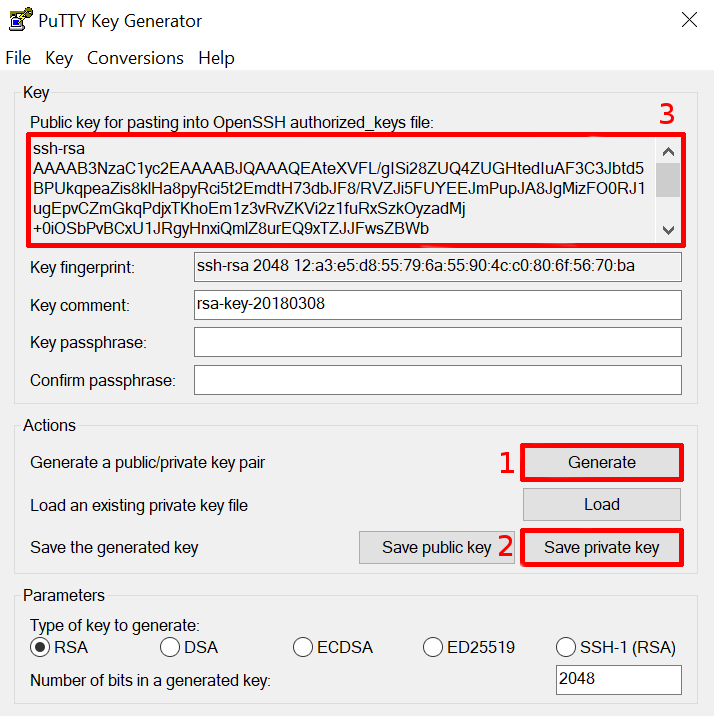This screenshot has width=714, height=716.
Task: Click Save private key button
Action: tap(602, 547)
